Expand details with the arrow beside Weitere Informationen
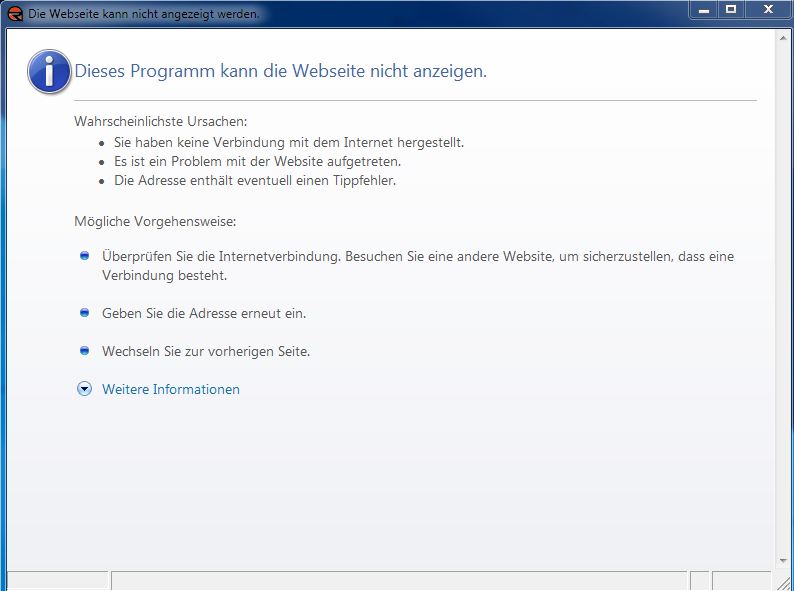 point(85,389)
